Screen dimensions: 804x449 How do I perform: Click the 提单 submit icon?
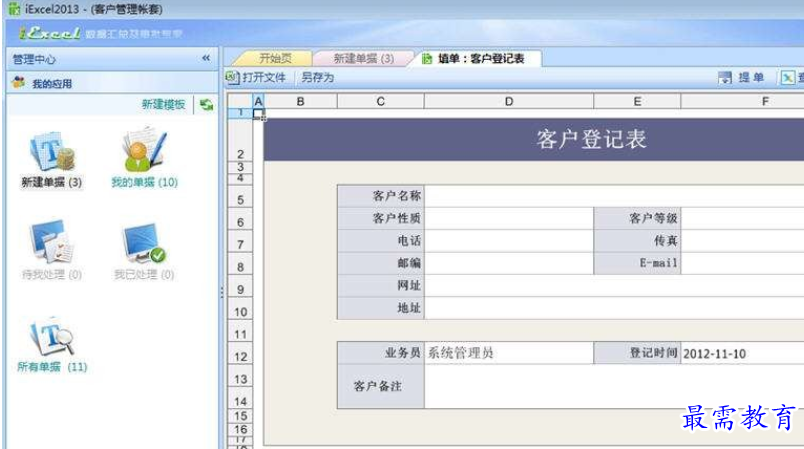coord(725,78)
